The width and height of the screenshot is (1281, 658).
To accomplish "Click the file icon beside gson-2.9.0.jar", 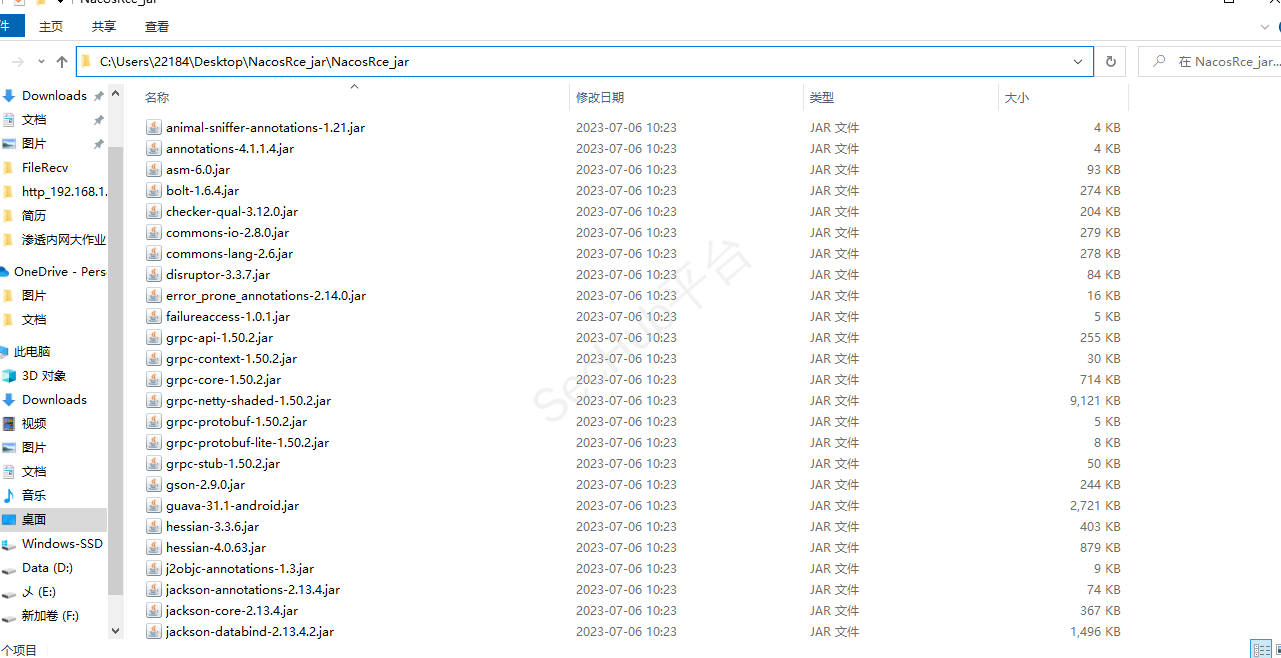I will 153,485.
